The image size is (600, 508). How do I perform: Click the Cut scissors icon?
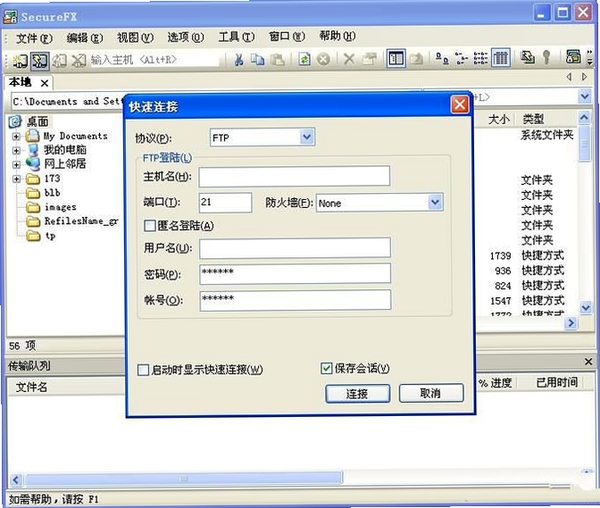239,59
